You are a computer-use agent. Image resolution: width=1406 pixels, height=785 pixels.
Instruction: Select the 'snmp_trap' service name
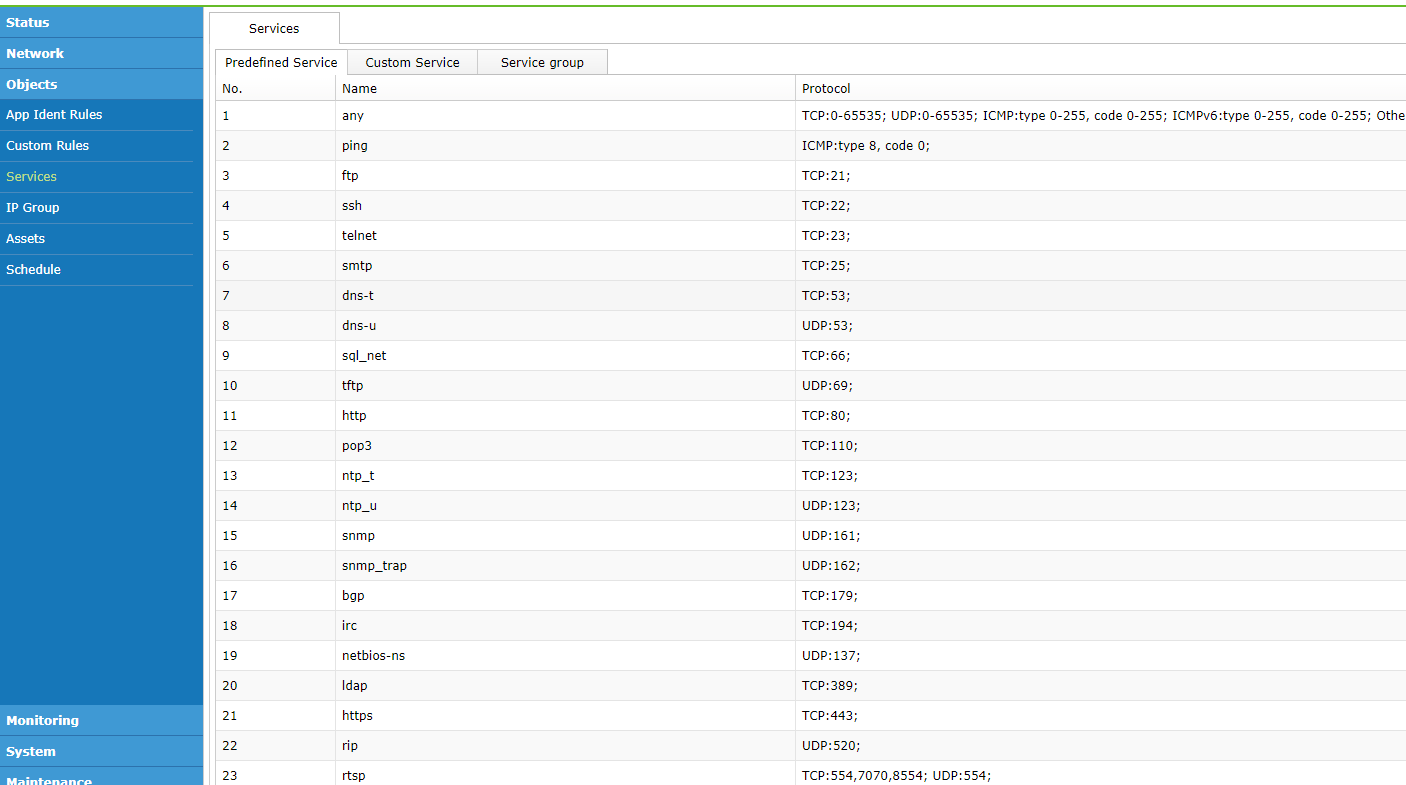(x=374, y=566)
